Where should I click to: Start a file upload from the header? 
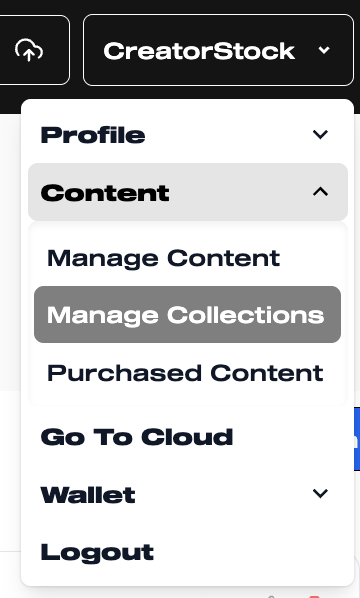pos(29,50)
